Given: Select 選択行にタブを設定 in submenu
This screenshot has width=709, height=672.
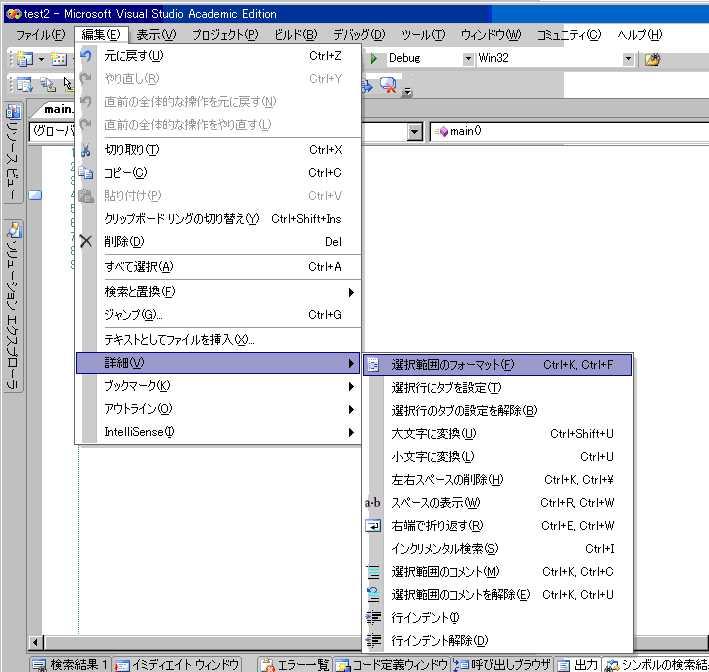Looking at the screenshot, I should click(x=497, y=388).
